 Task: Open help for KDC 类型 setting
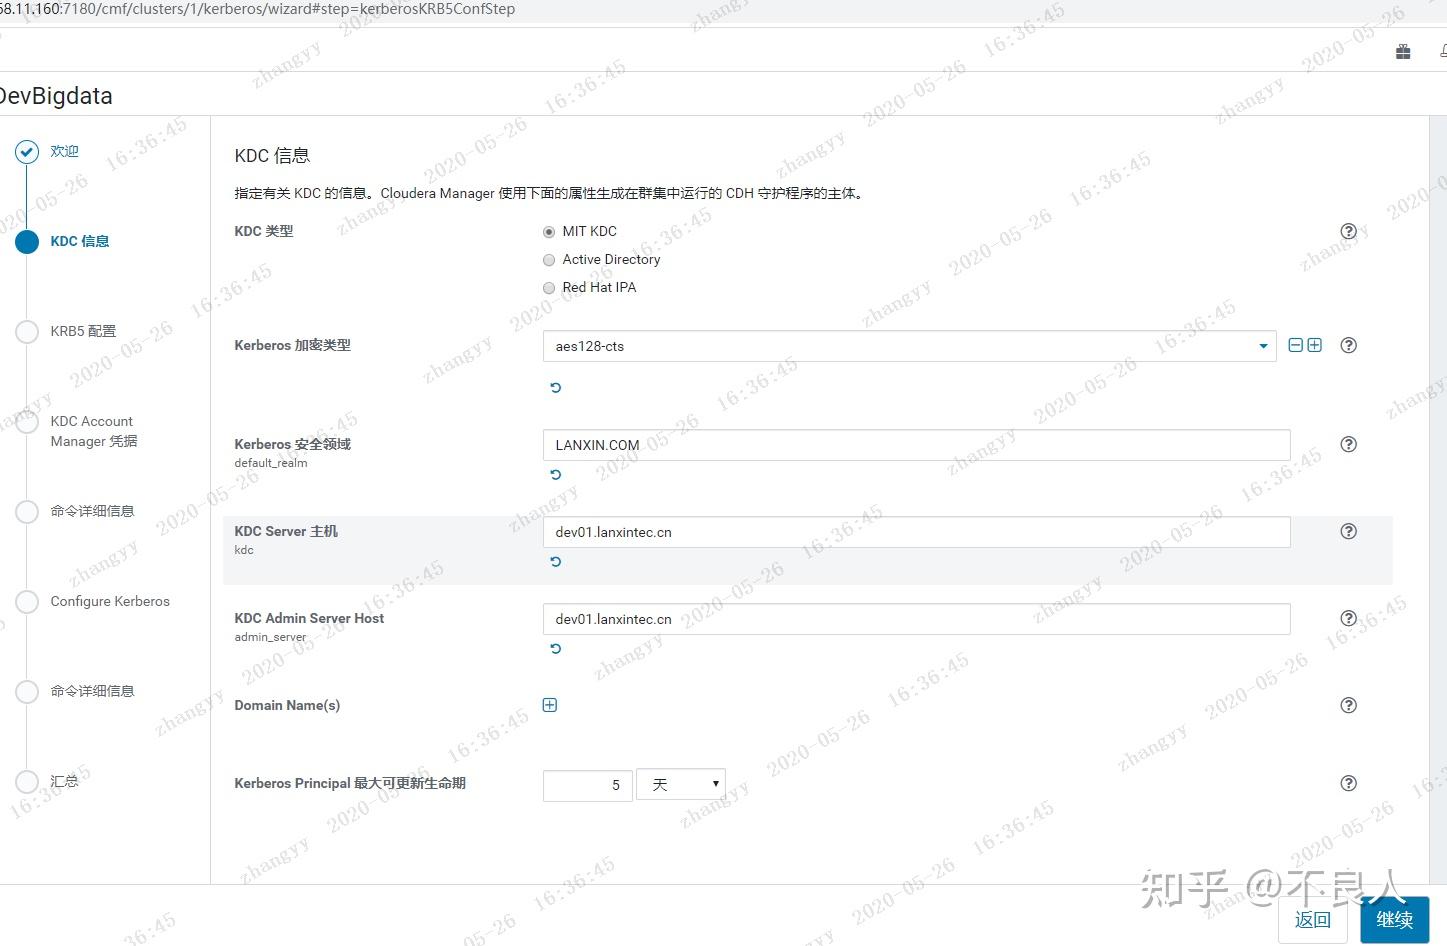(1348, 231)
